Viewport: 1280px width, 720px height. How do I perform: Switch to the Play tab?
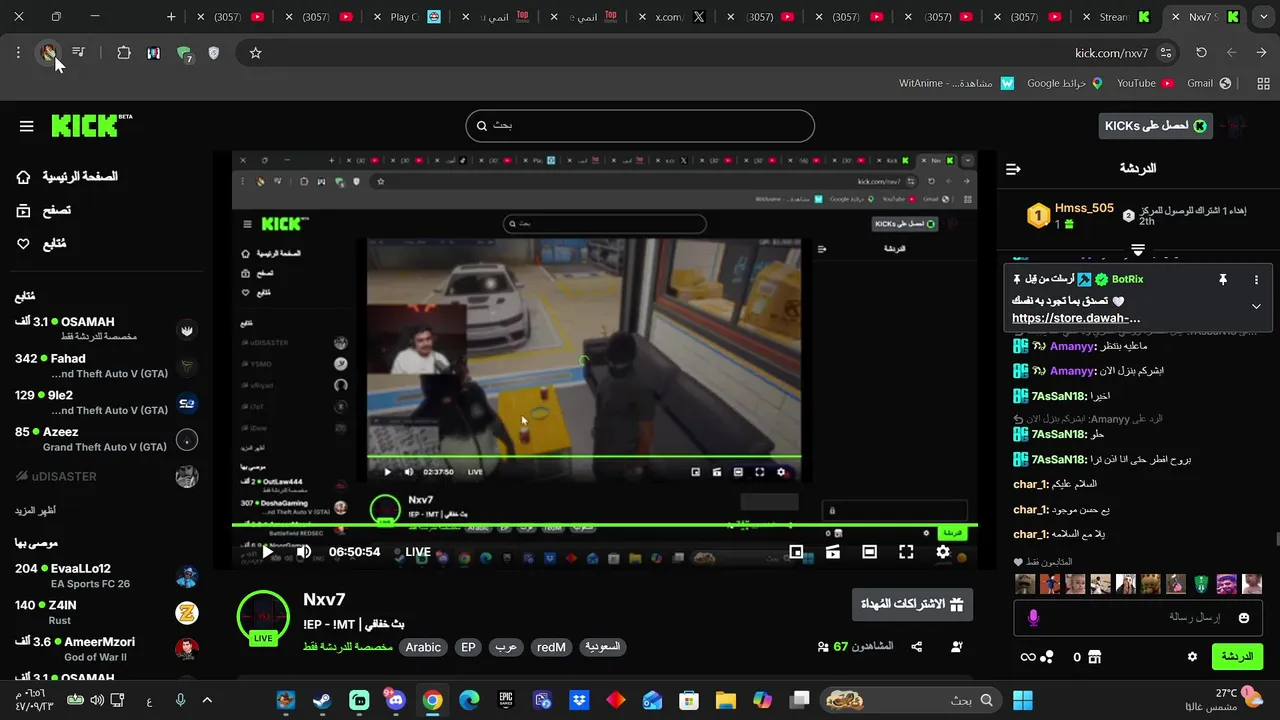tap(410, 17)
